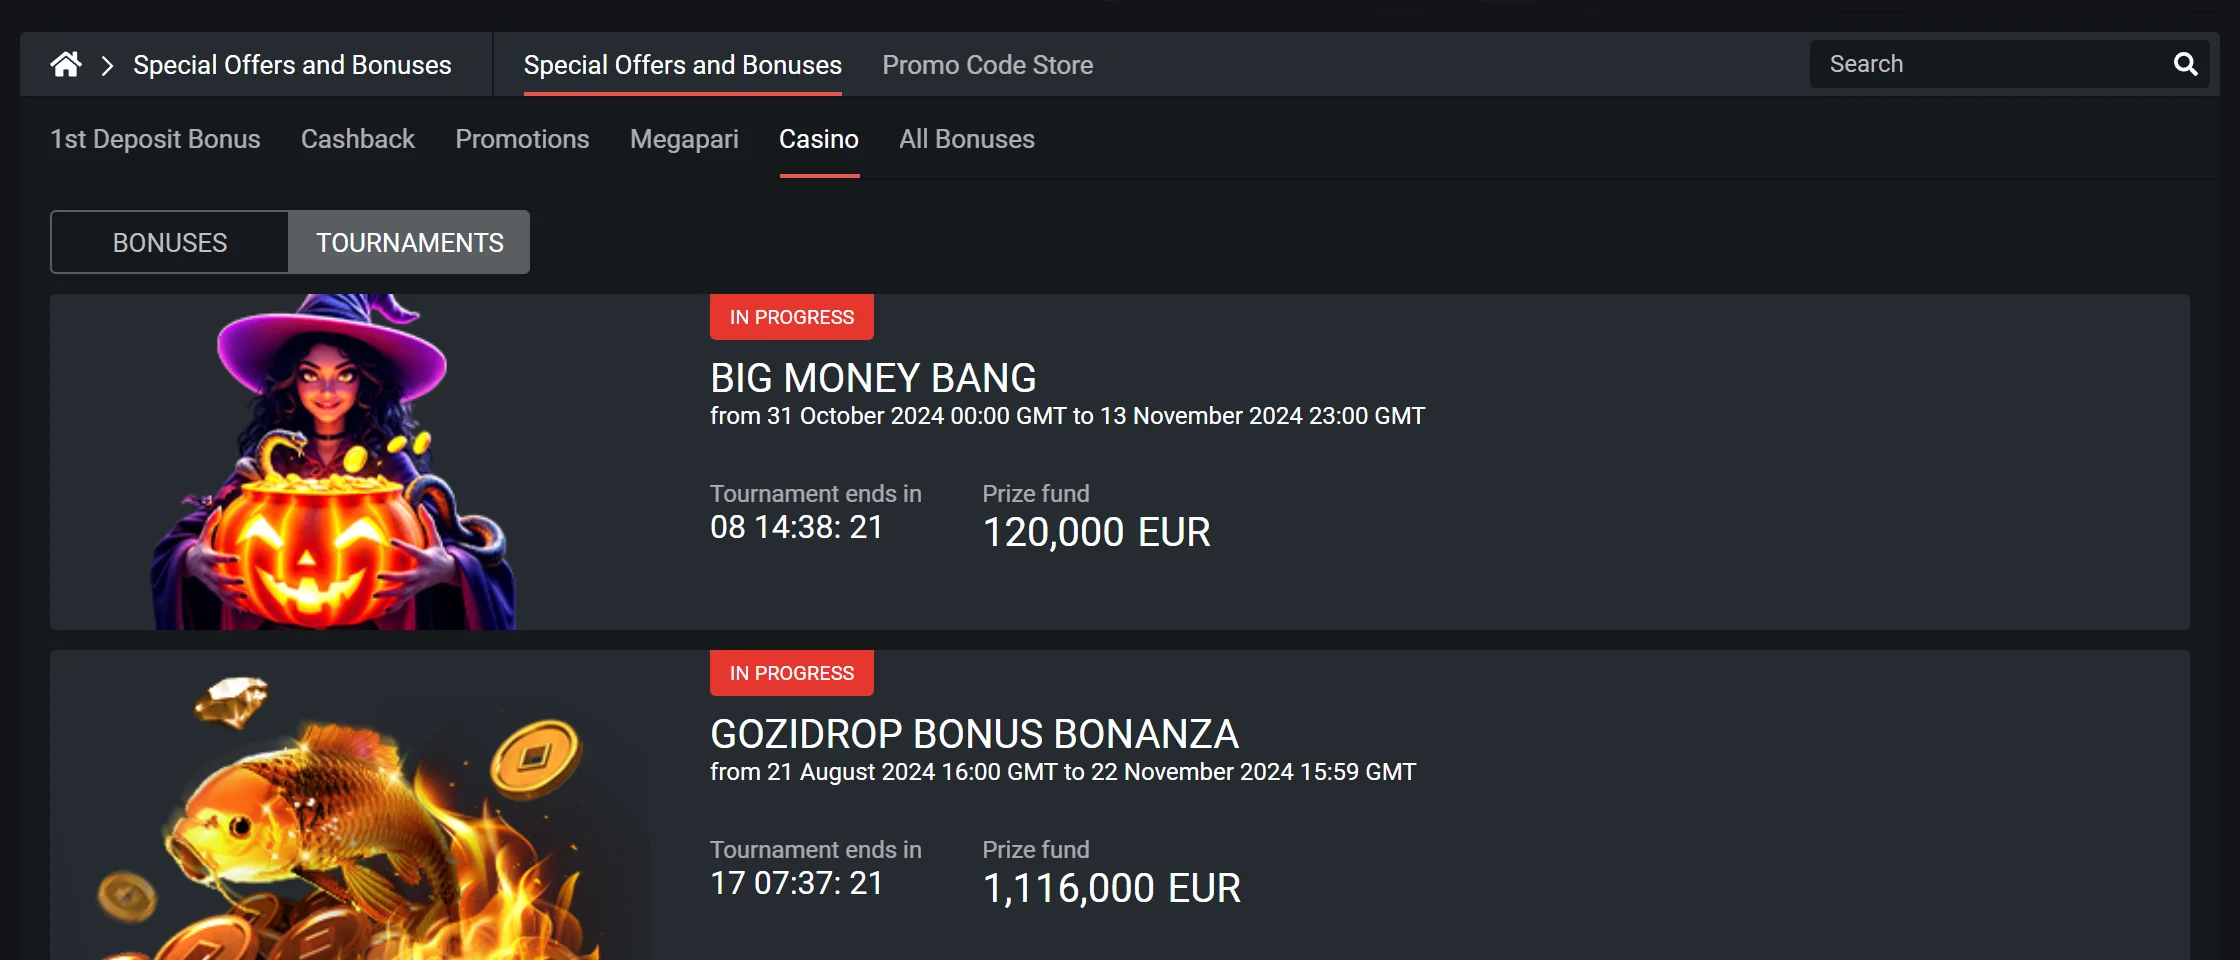Open the GOZIDROP BONUS BONANZA tournament
The height and width of the screenshot is (960, 2240).
click(x=974, y=735)
